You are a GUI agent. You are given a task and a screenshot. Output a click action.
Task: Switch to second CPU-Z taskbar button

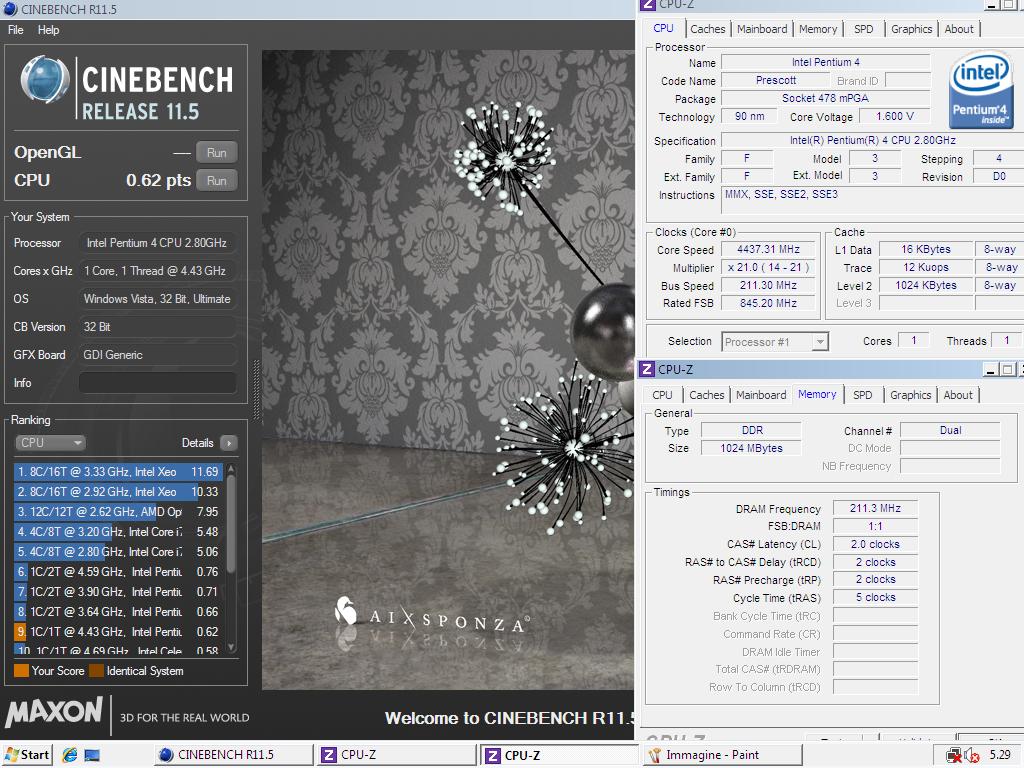559,755
